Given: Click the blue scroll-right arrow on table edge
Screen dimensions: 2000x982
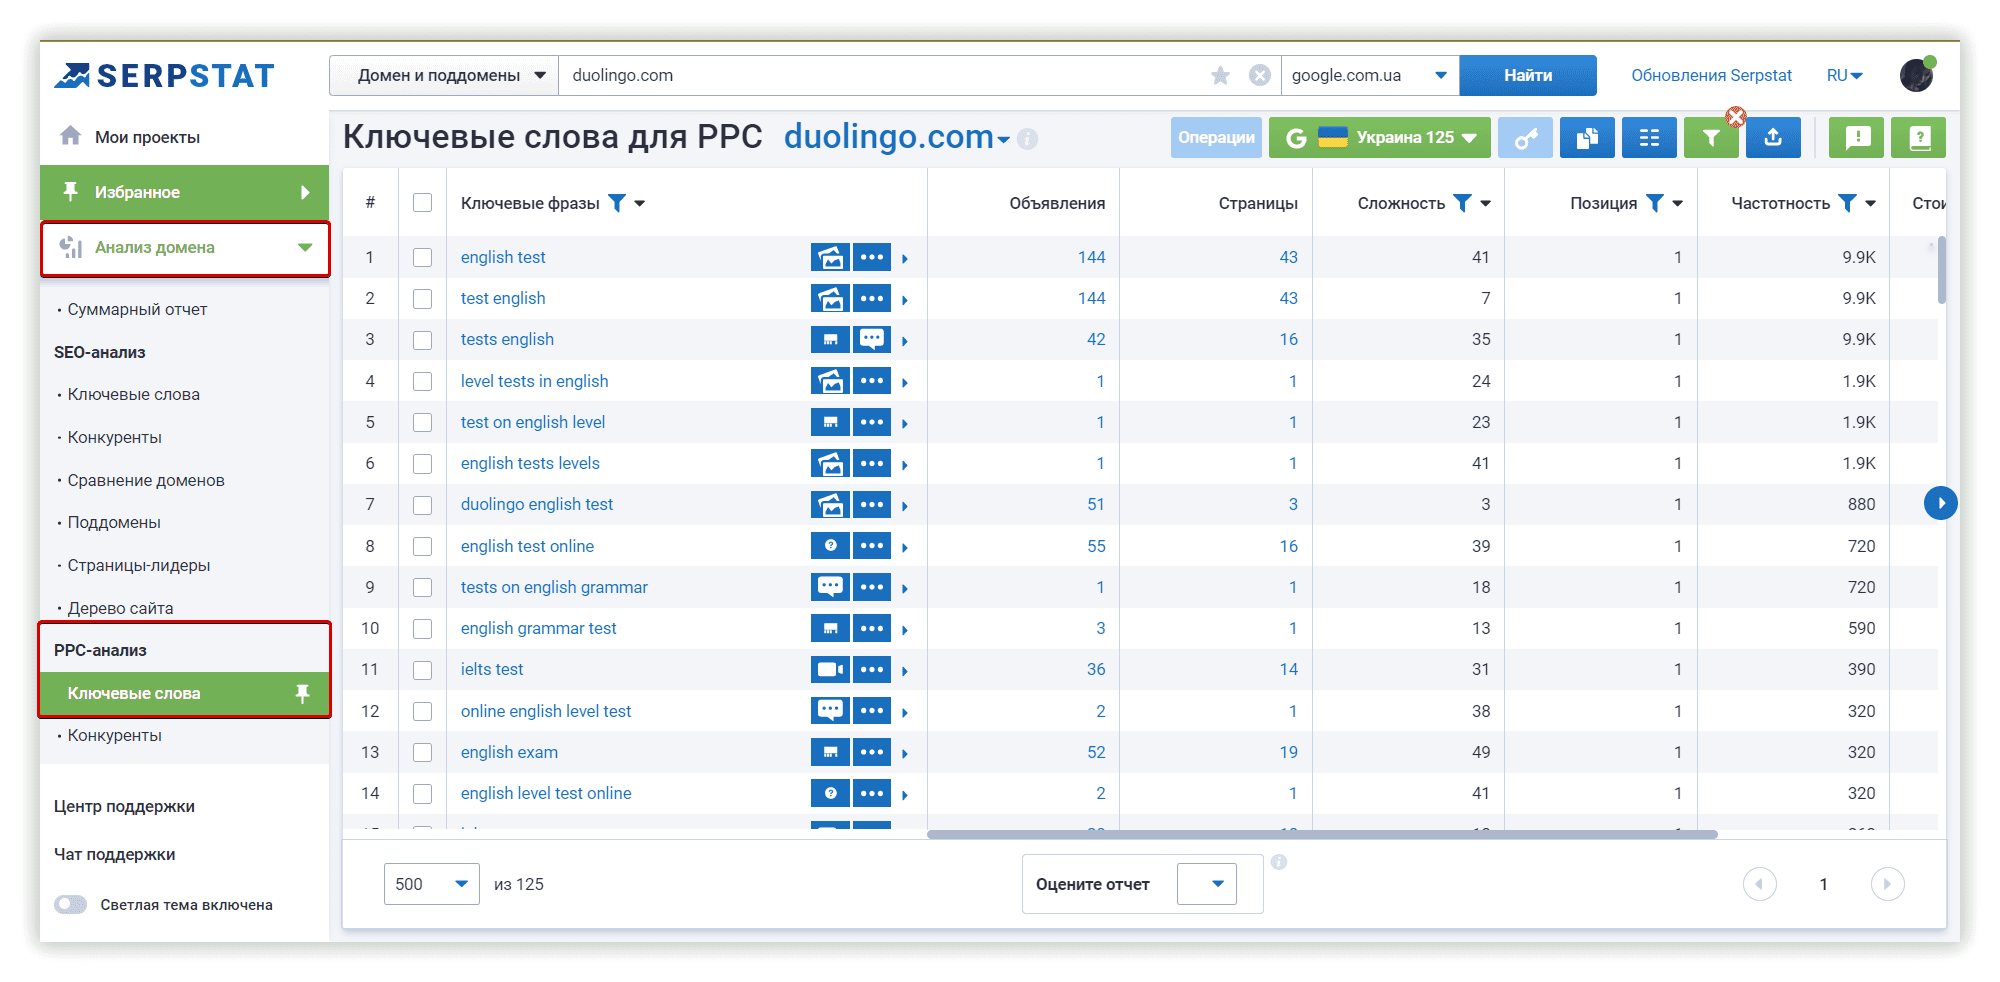Looking at the screenshot, I should (x=1940, y=503).
